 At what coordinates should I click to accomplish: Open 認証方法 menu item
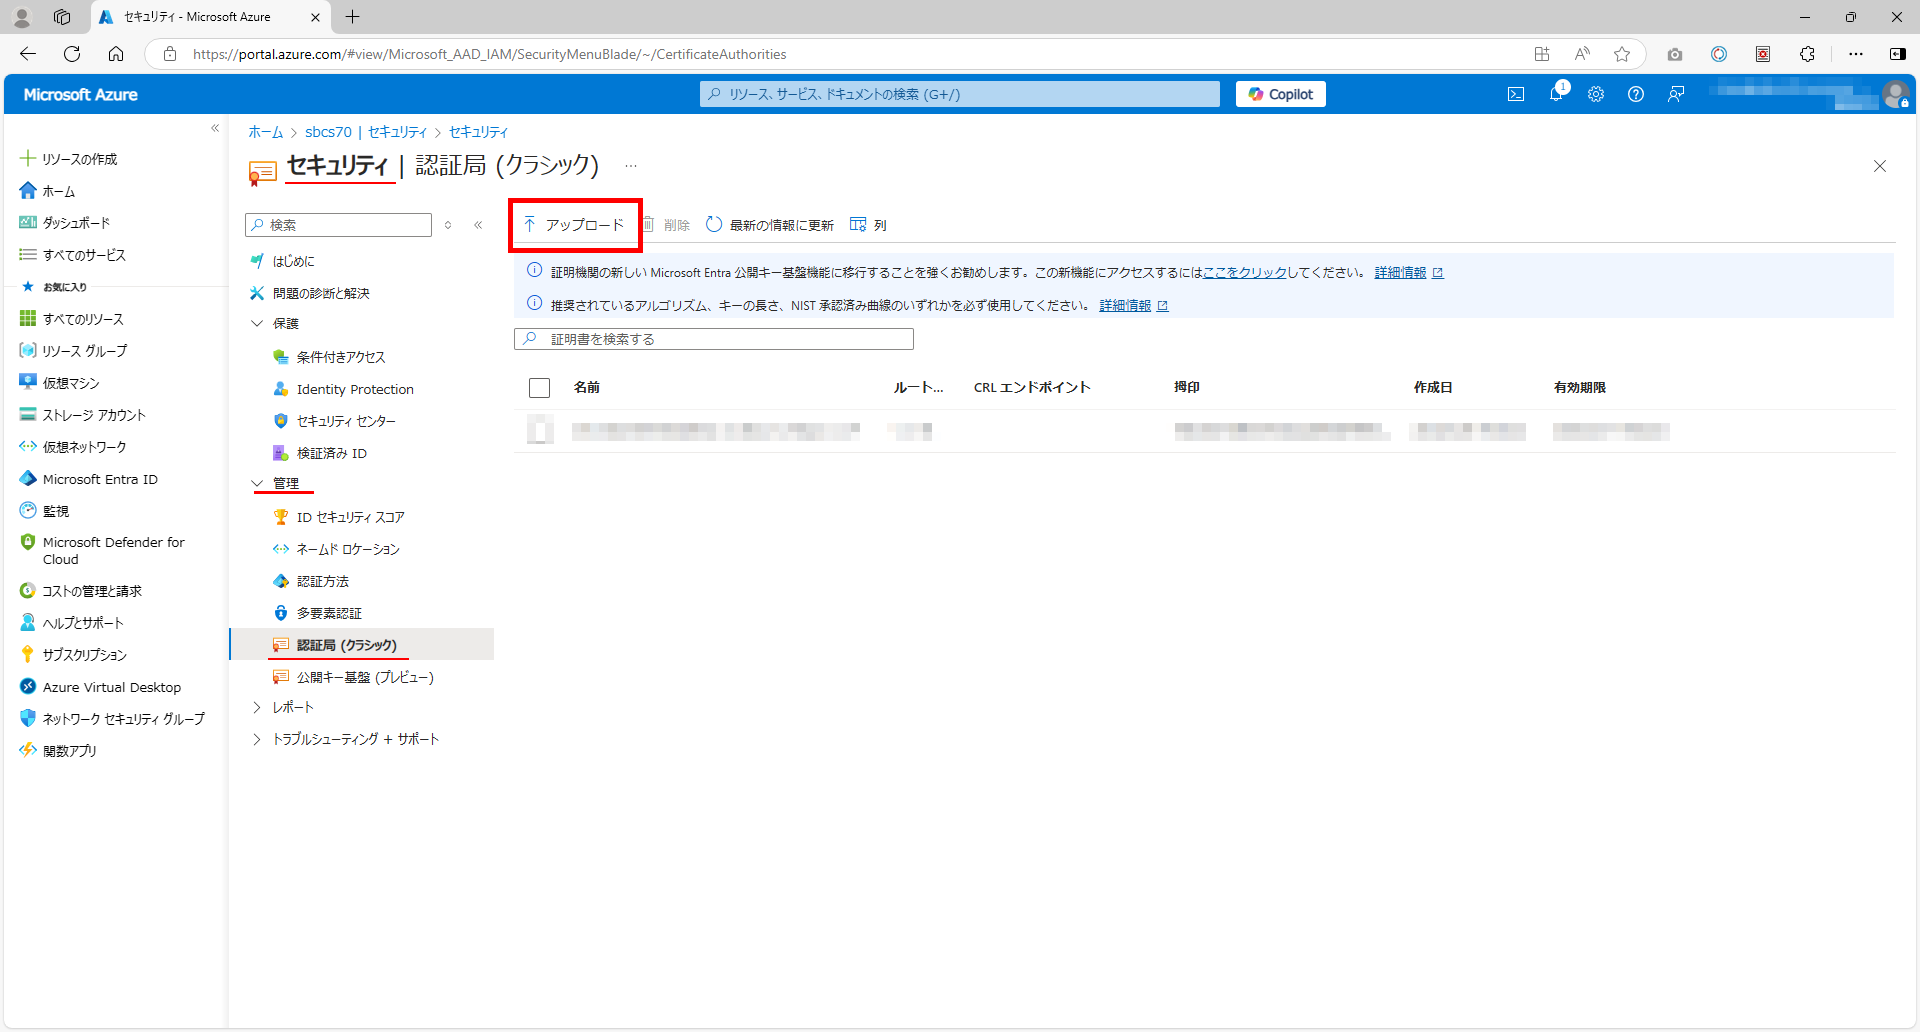322,581
